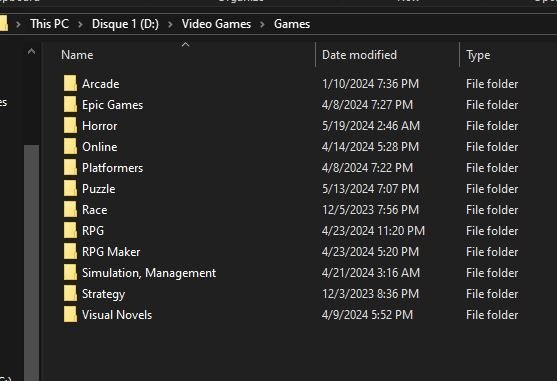Navigate to Video Games breadcrumb
The height and width of the screenshot is (381, 557).
216,24
